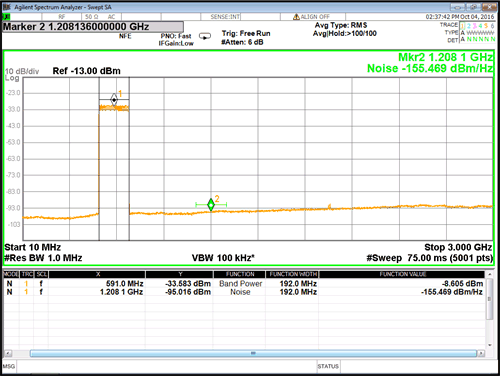Click the timestamp 02:37:42 PM Oct 04, 2016
The image size is (500, 376).
tap(460, 17)
